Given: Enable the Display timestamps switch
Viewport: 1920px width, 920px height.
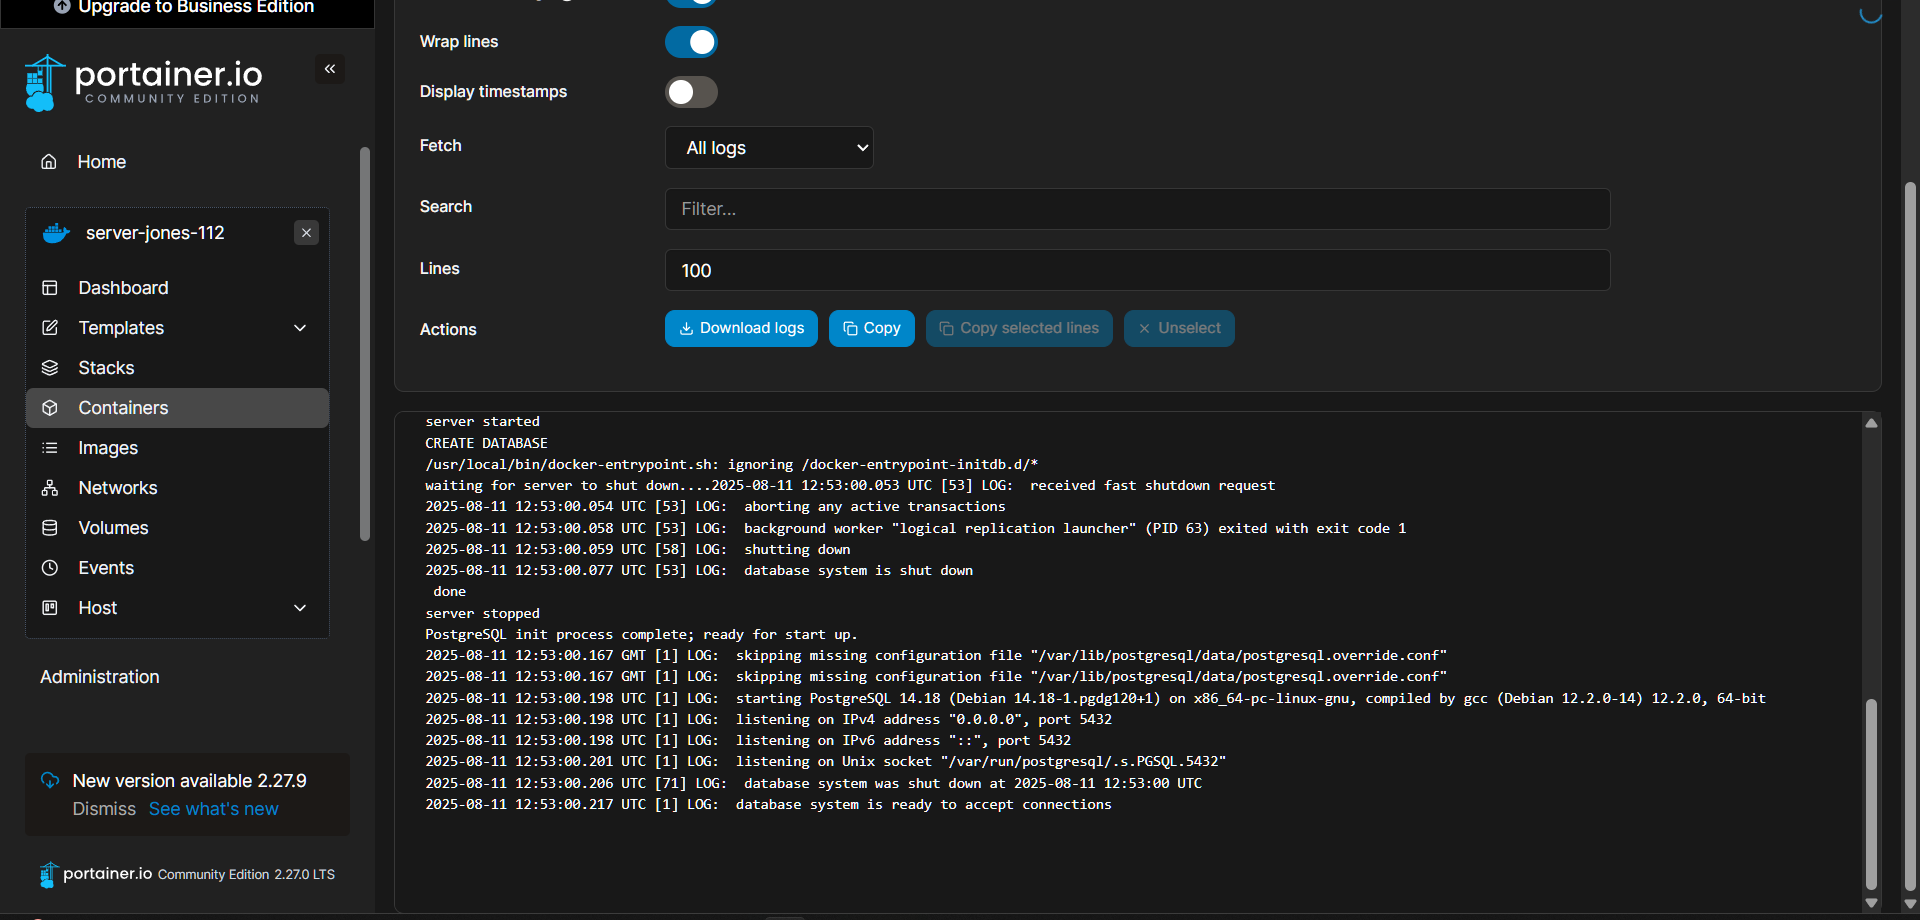Looking at the screenshot, I should [x=691, y=92].
